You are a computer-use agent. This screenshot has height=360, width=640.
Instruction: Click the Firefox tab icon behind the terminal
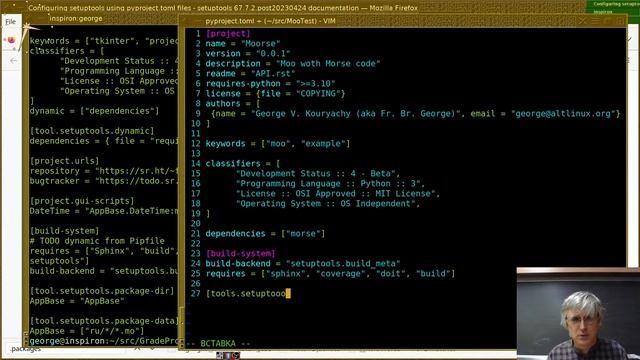tap(11, 40)
